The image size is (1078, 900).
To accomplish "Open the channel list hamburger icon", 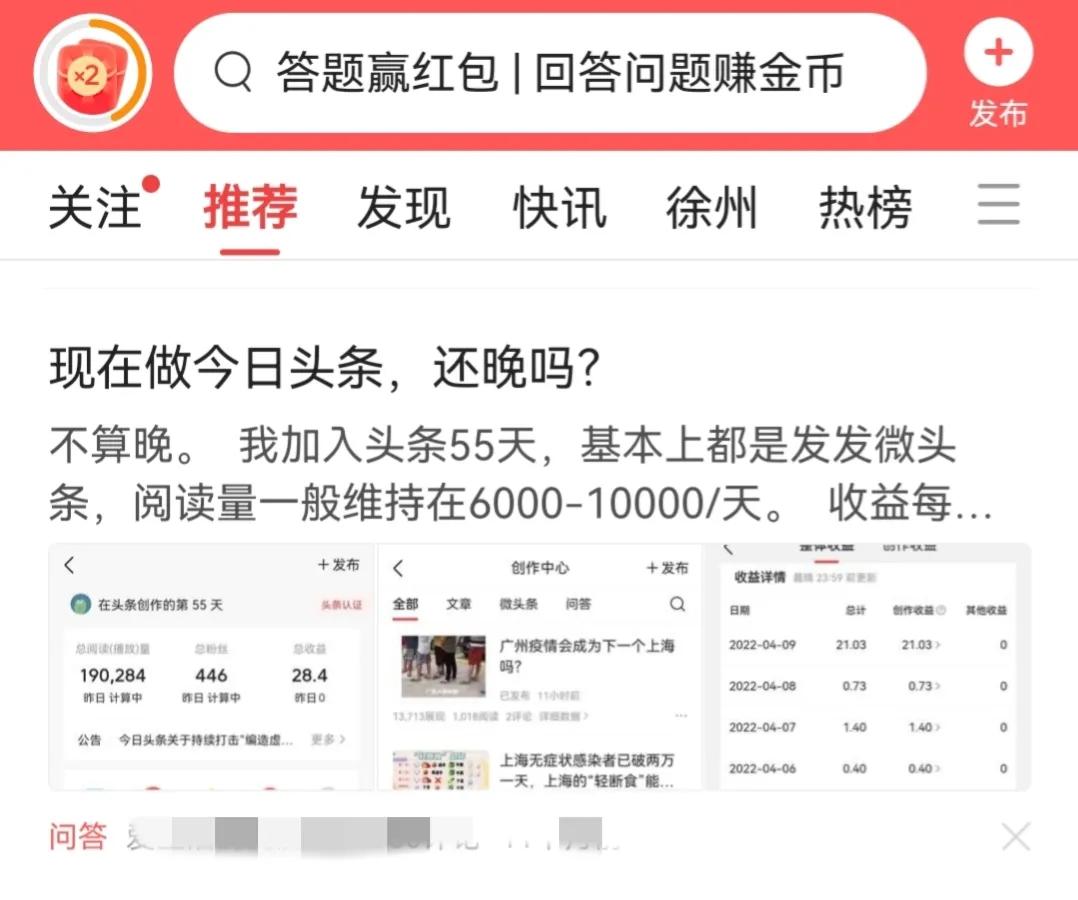I will (998, 205).
